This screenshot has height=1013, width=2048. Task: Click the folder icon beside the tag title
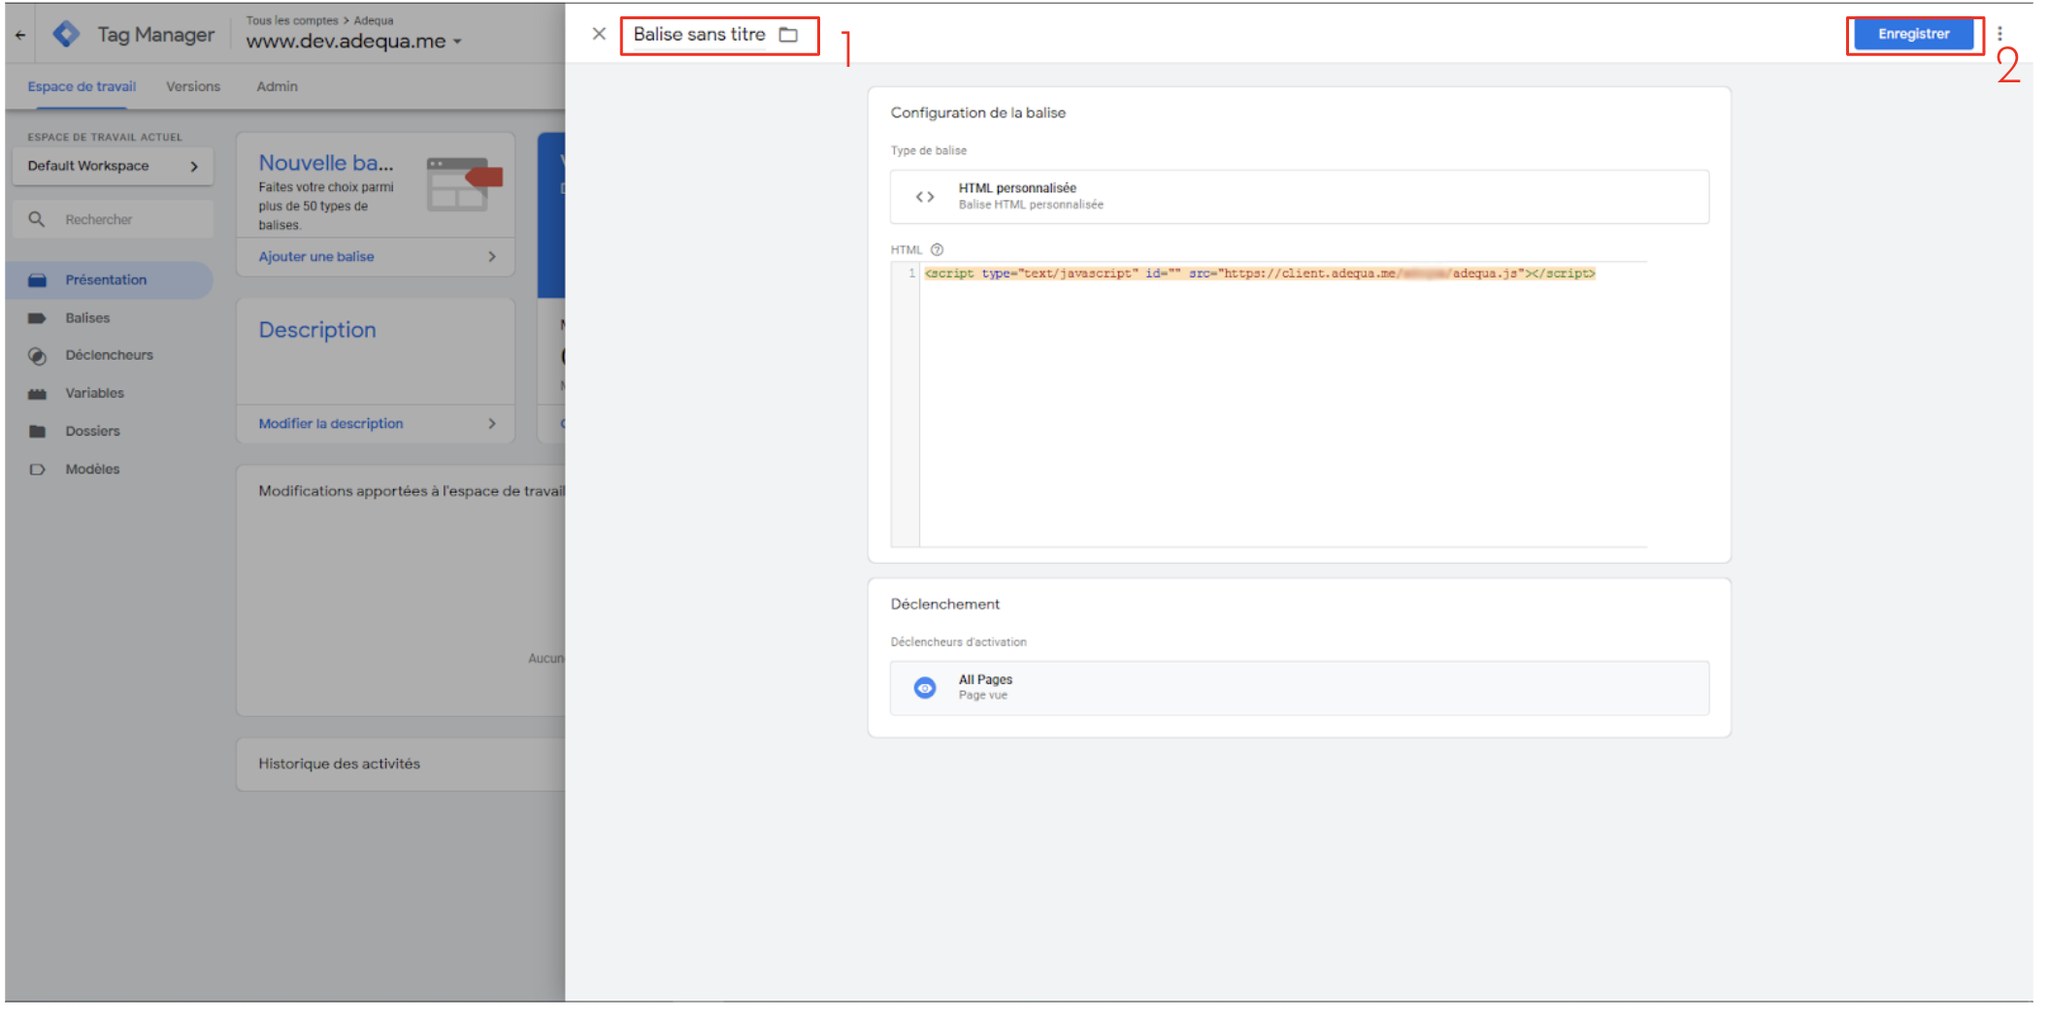click(789, 35)
